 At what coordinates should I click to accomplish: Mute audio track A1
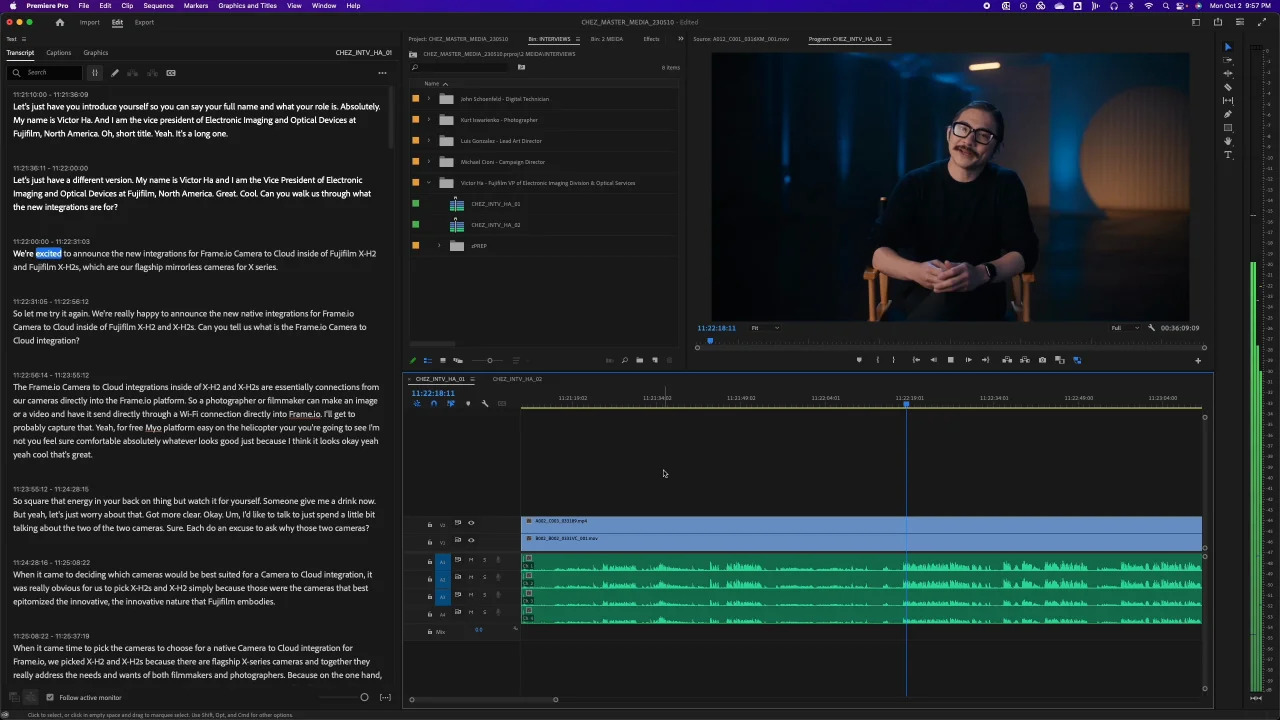[x=471, y=560]
